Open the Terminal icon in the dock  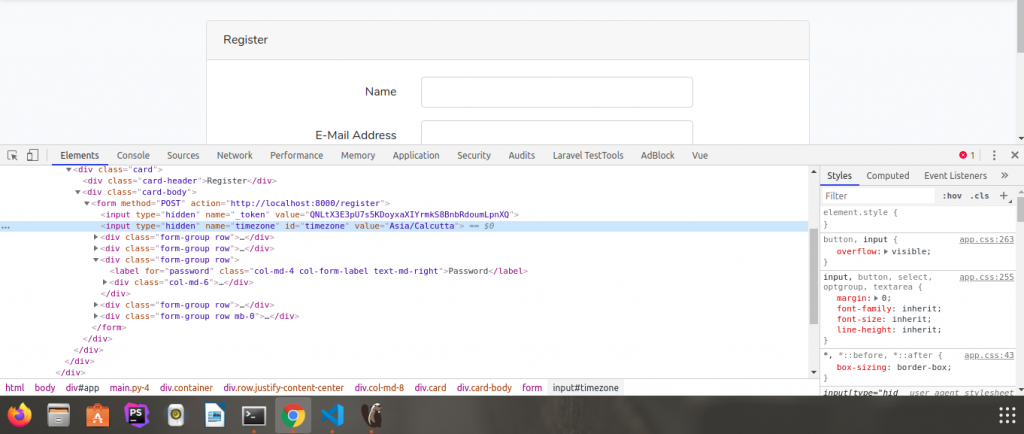254,415
